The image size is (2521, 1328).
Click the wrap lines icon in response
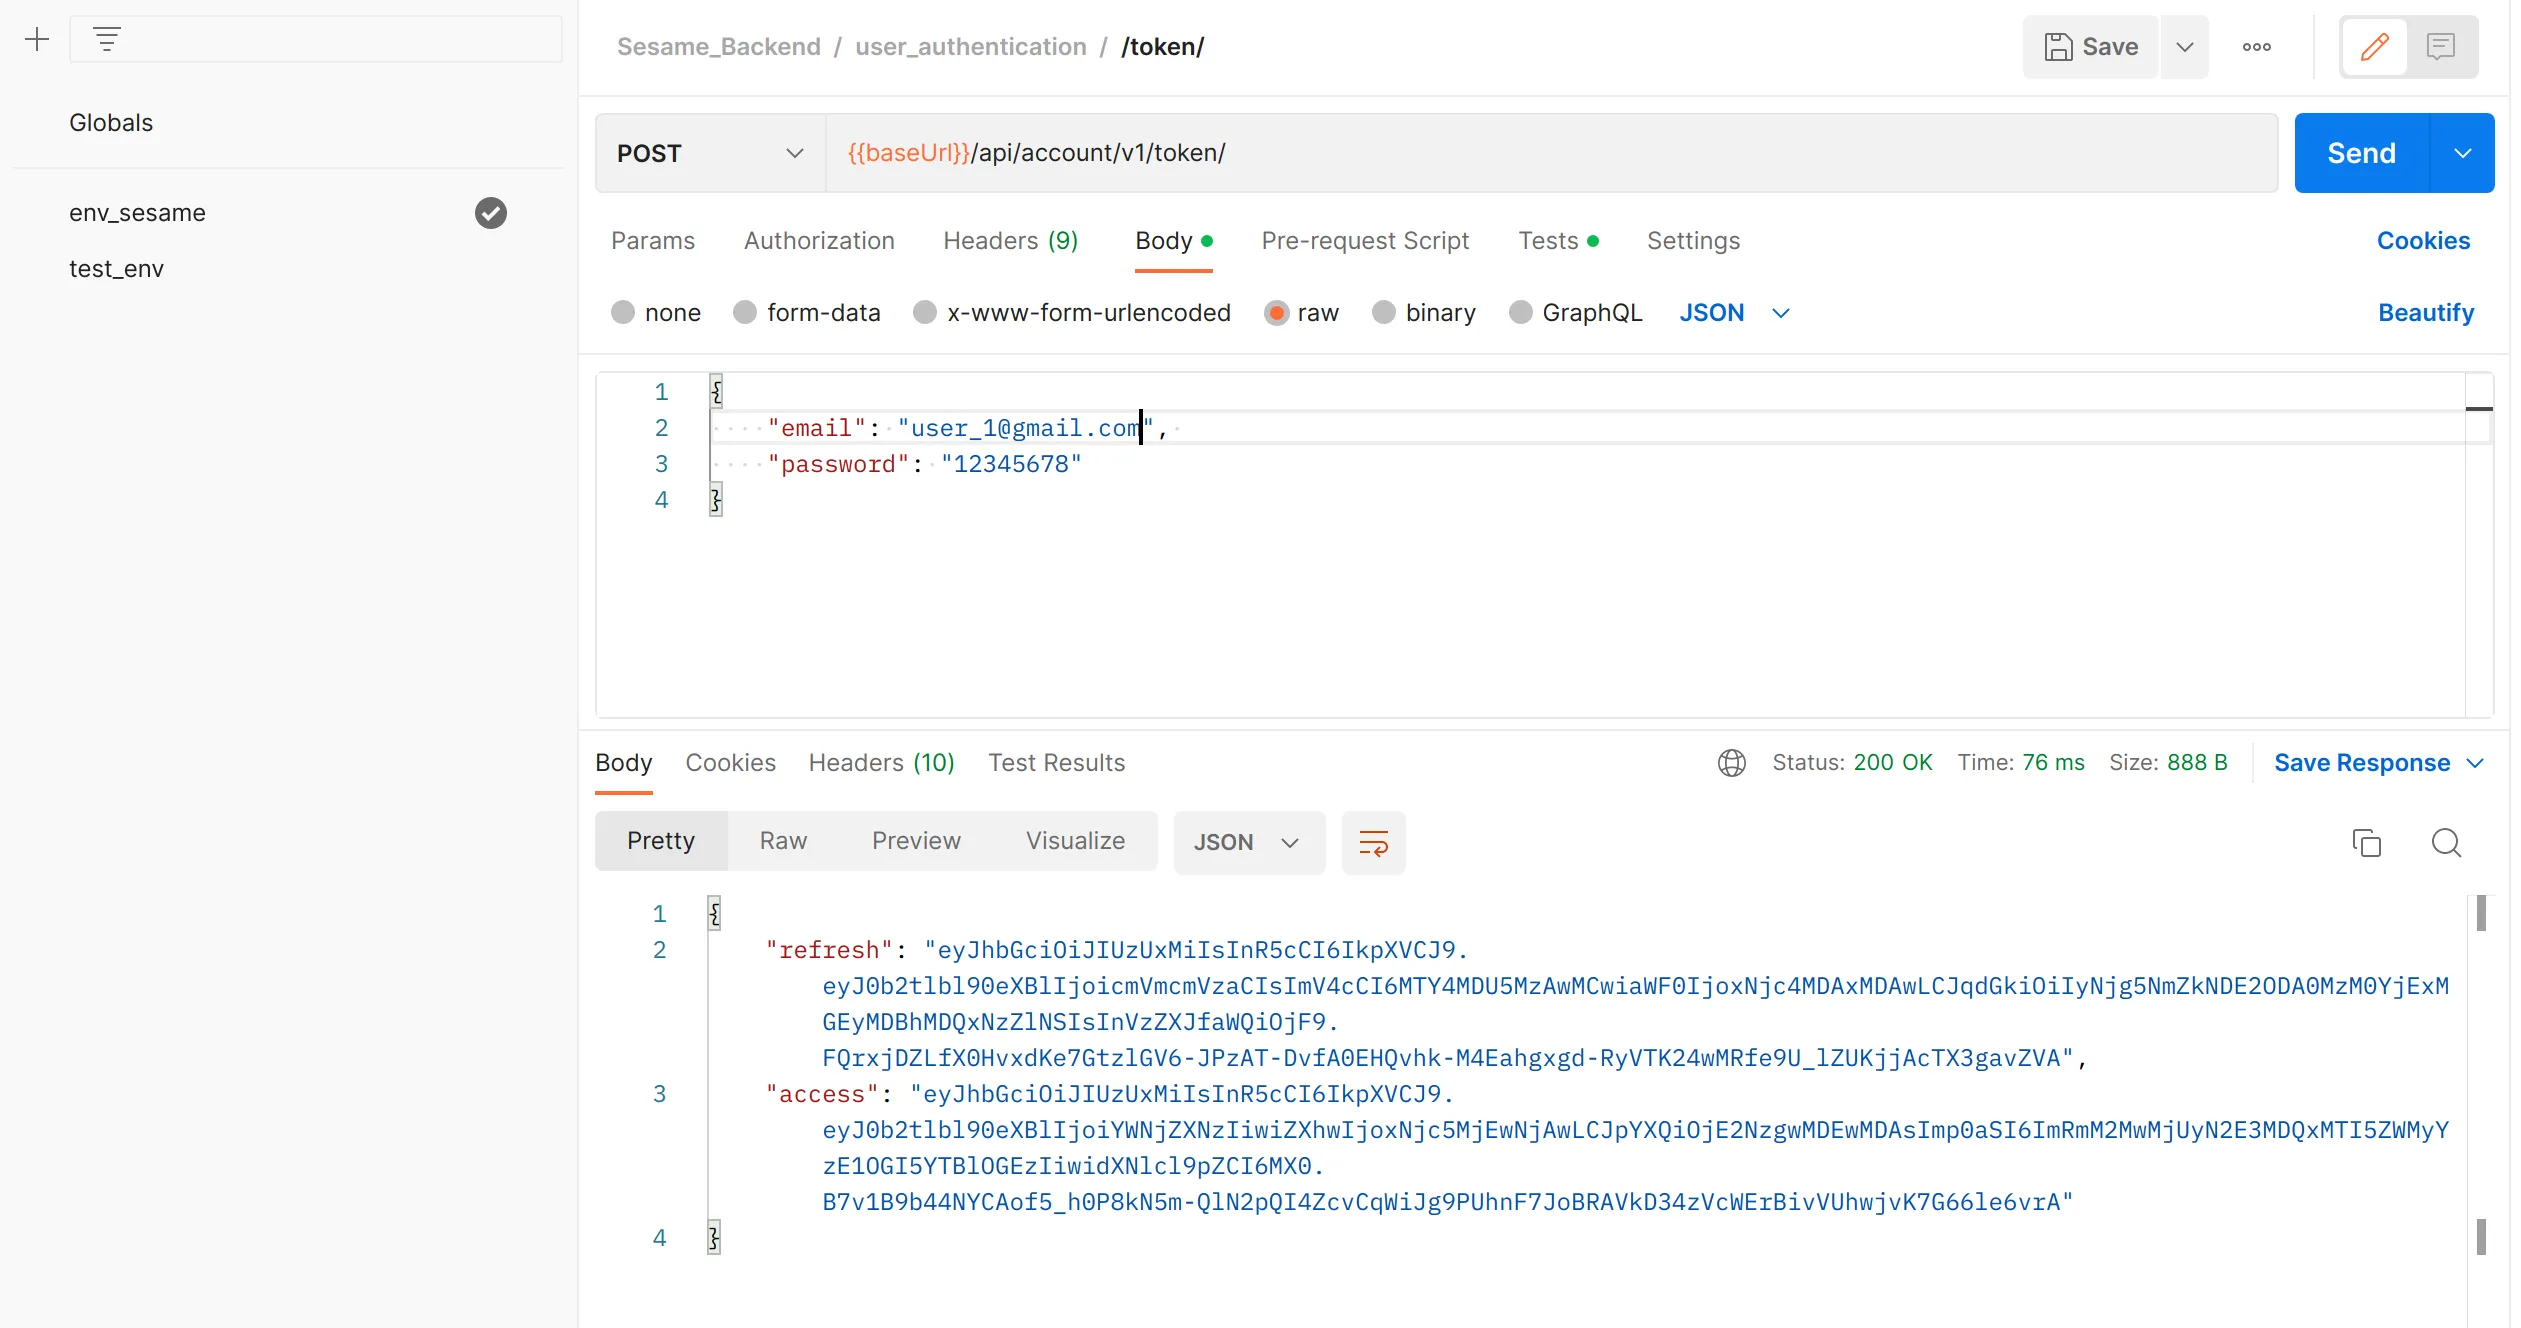pos(1373,843)
